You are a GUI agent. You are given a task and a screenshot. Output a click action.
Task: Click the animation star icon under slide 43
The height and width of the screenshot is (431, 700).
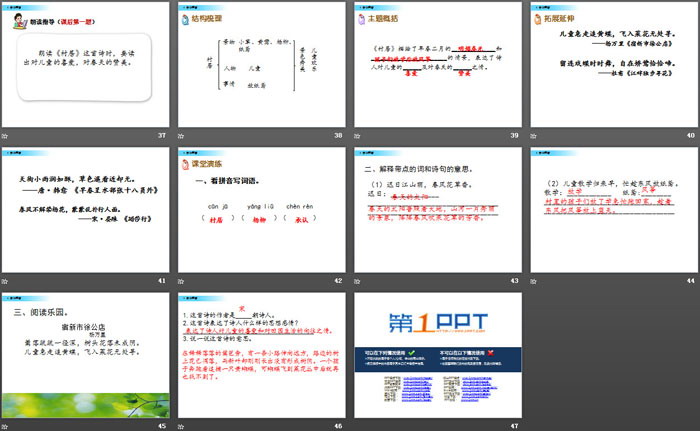point(358,279)
